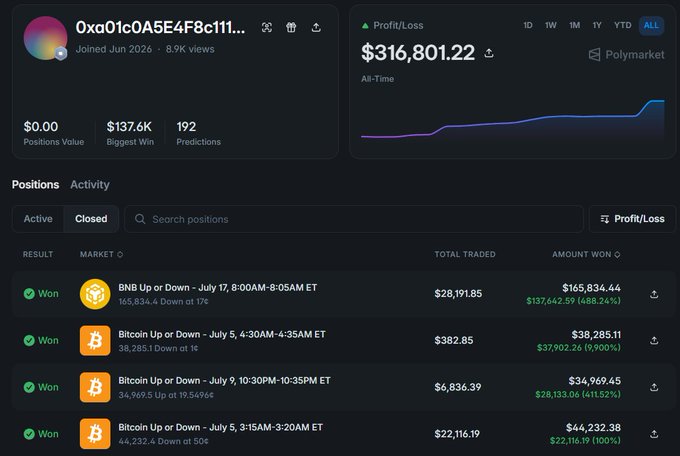Sort by MARKET column header
680x456 pixels.
click(x=101, y=254)
